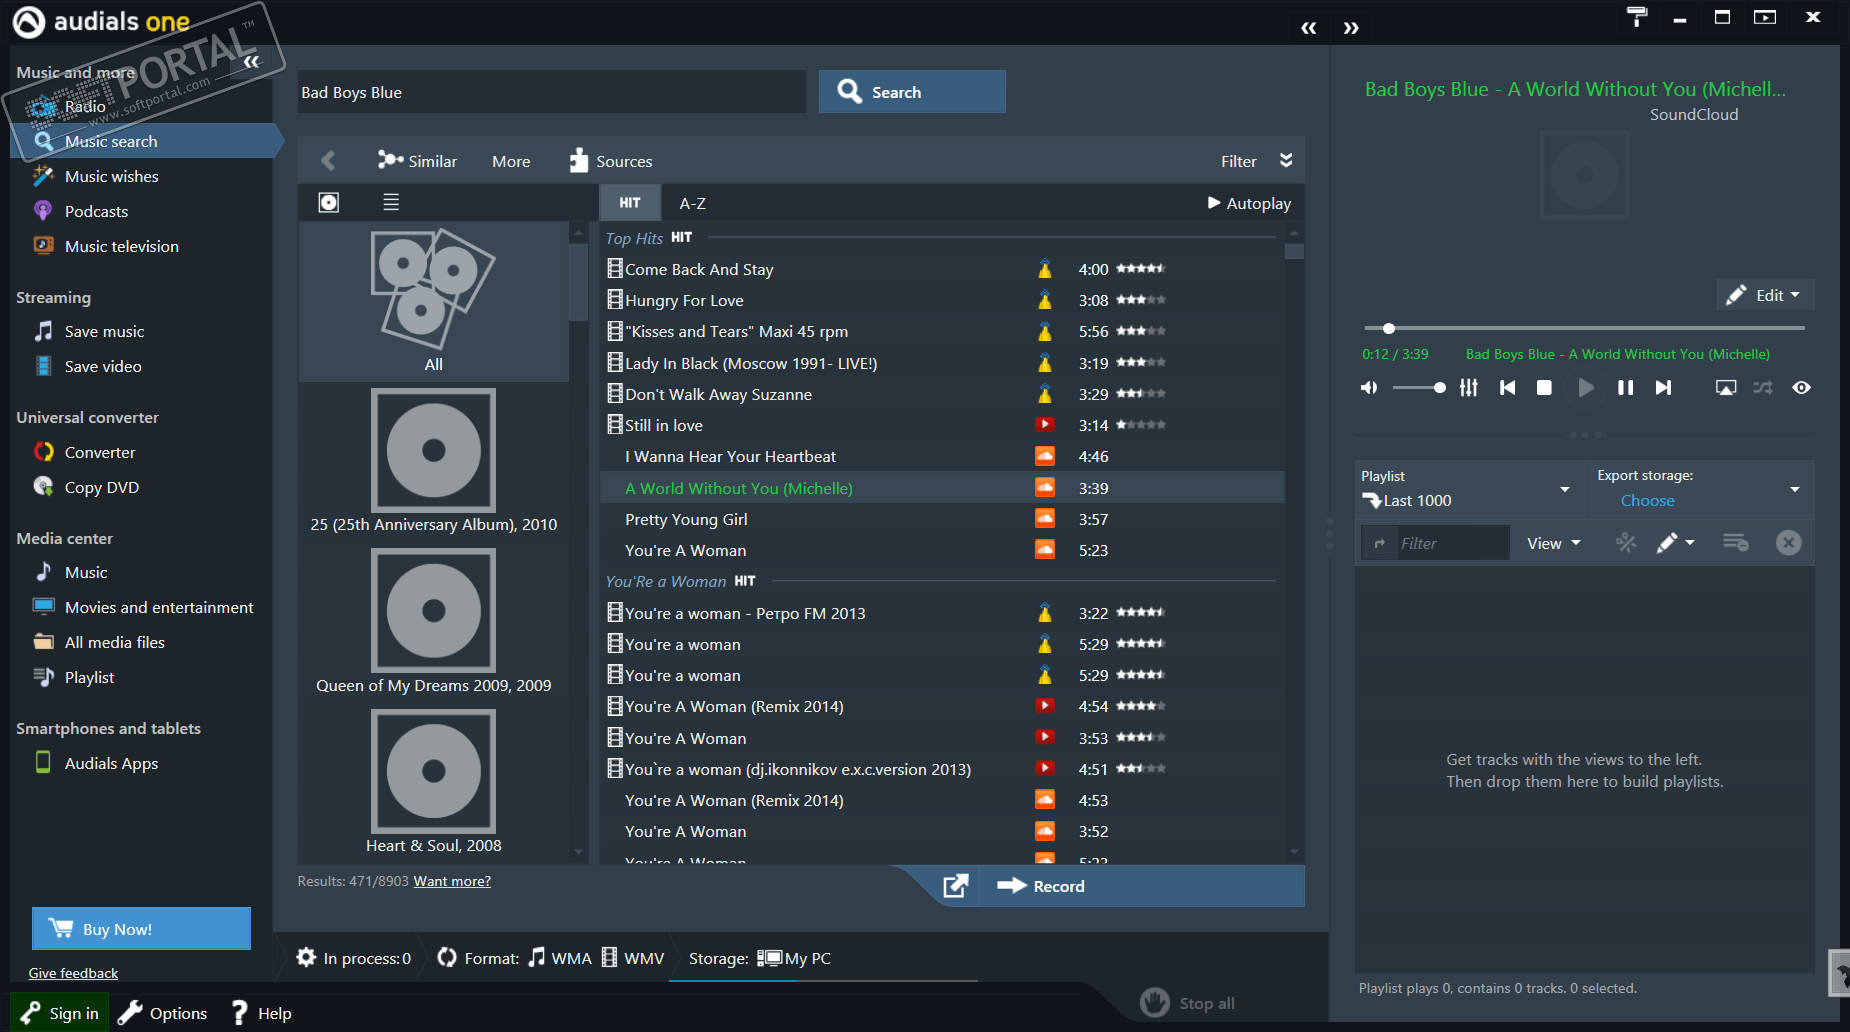
Task: Open the Want more? link
Action: 452,881
